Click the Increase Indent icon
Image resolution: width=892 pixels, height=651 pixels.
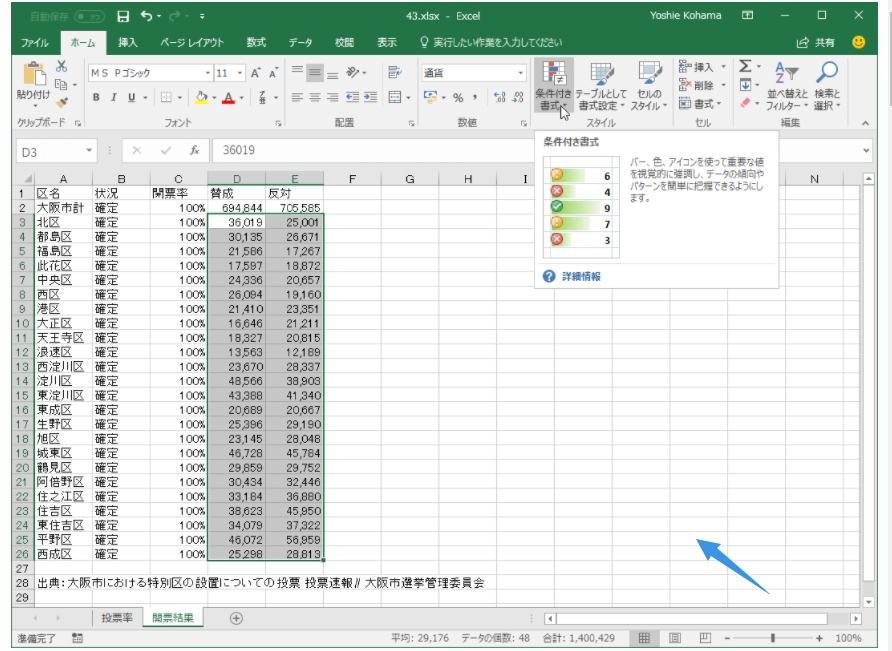pos(371,97)
